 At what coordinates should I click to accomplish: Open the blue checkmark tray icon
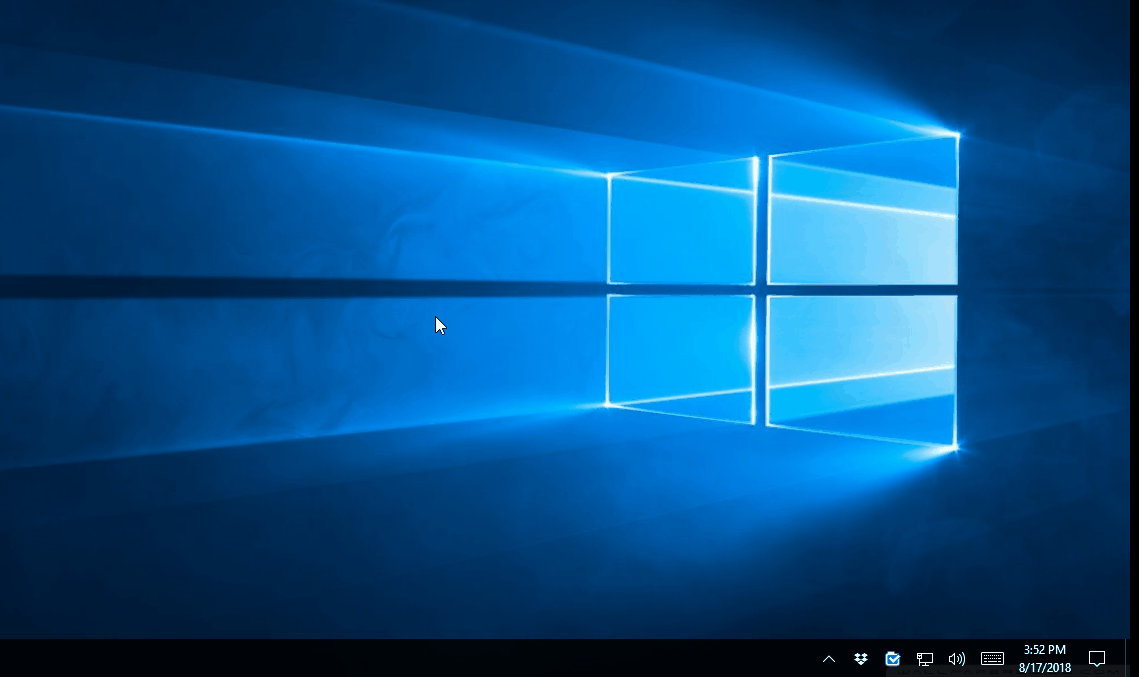point(893,659)
